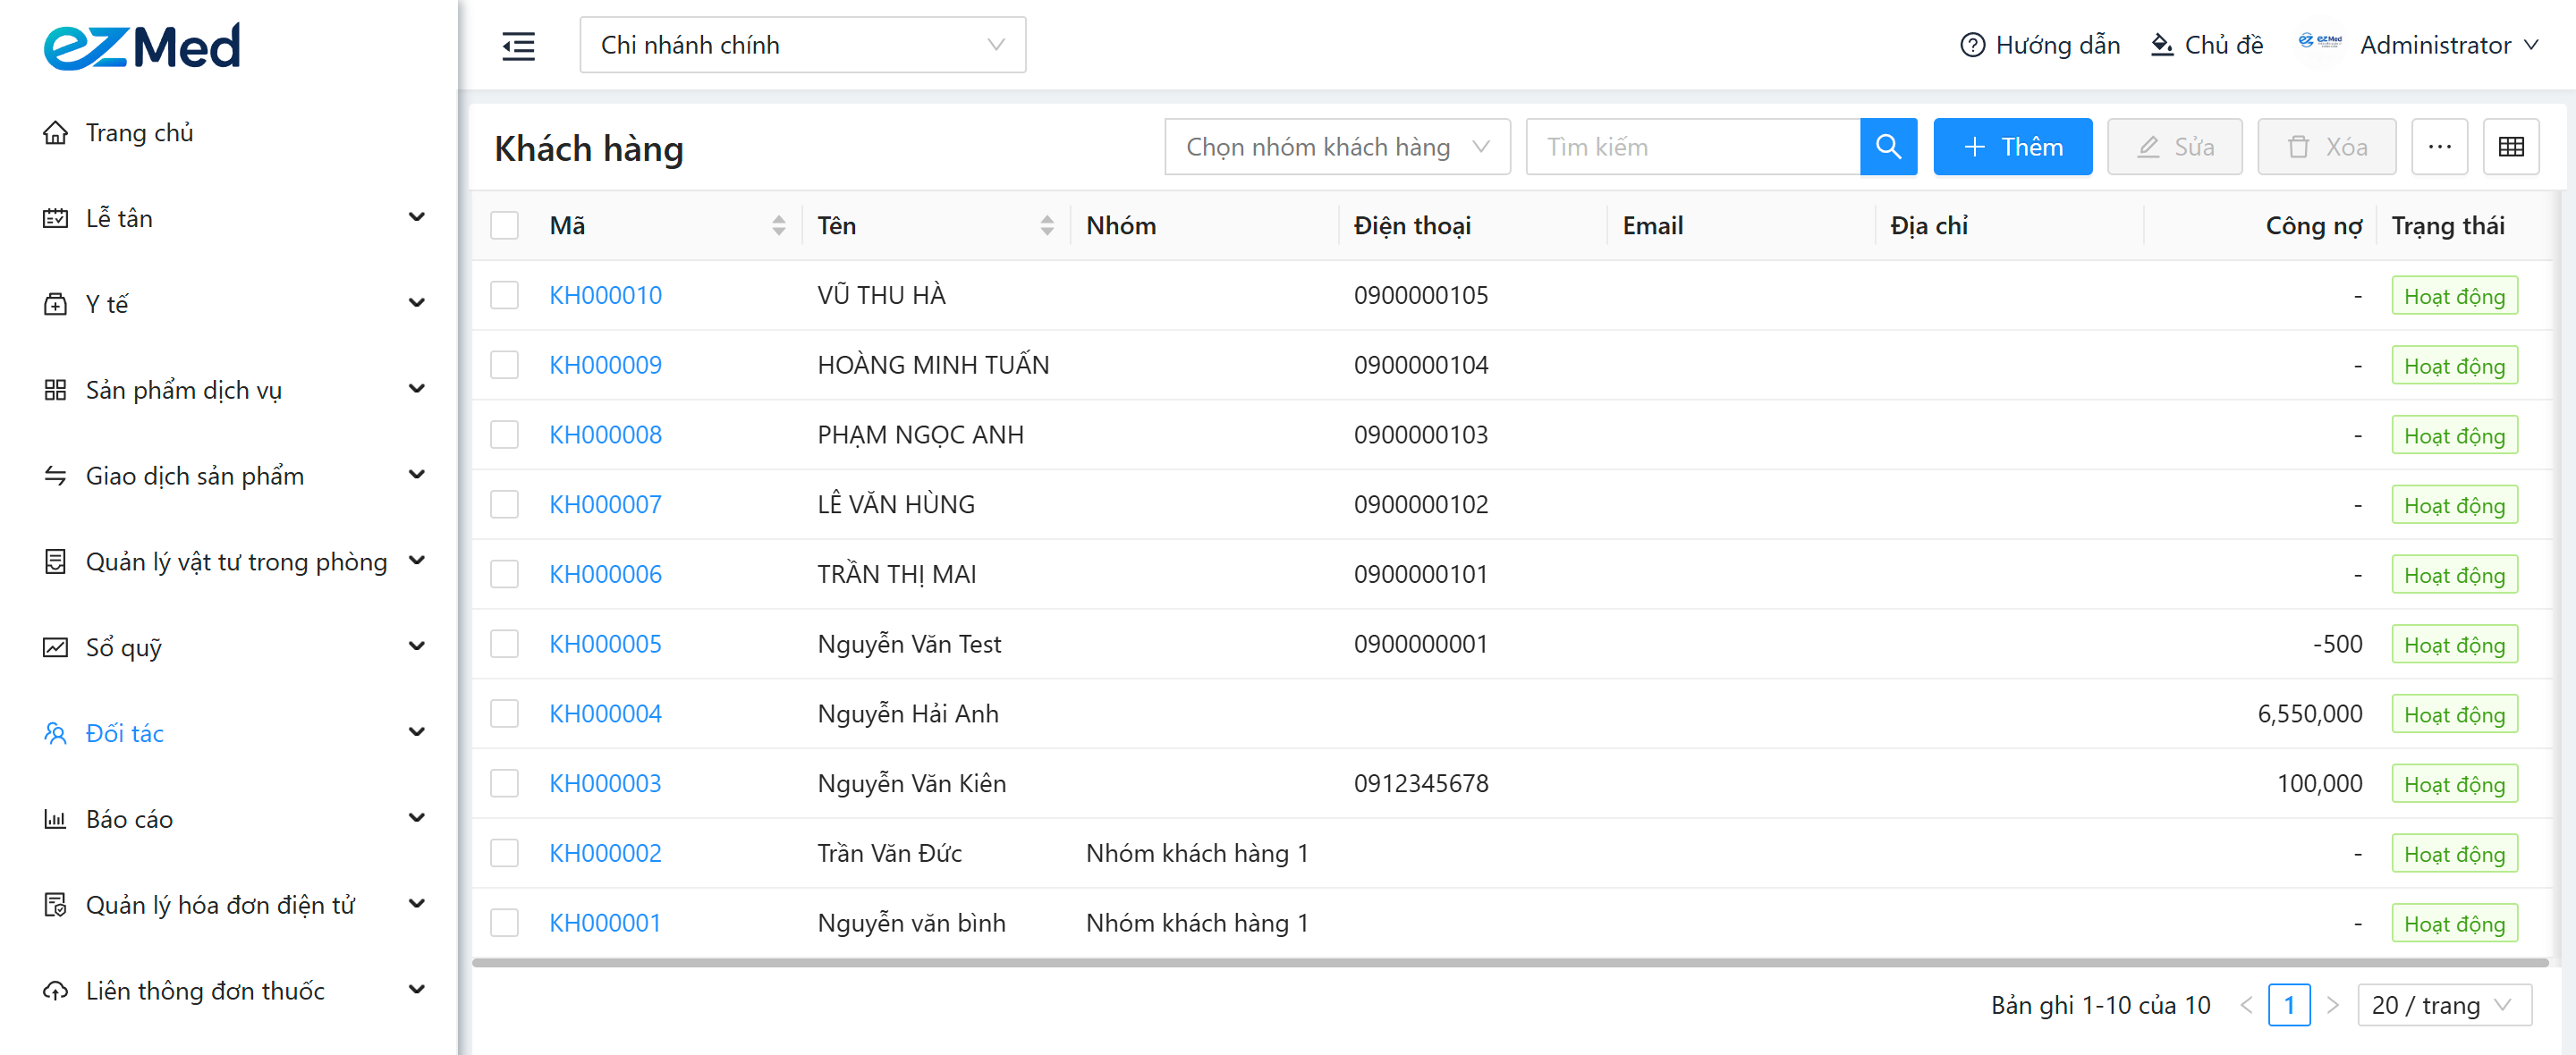Sort by Tên column arrows
The image size is (2576, 1055).
point(1046,226)
